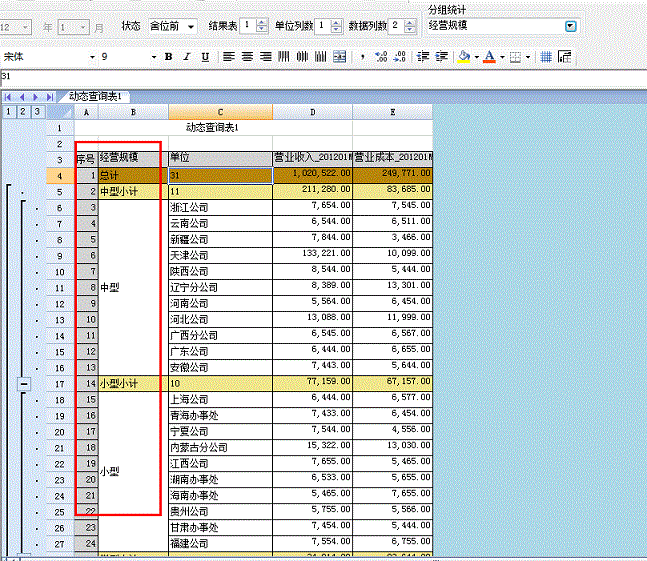Viewport: 647px width, 561px height.
Task: Increase the 单位列数 spinner value
Action: (337, 23)
